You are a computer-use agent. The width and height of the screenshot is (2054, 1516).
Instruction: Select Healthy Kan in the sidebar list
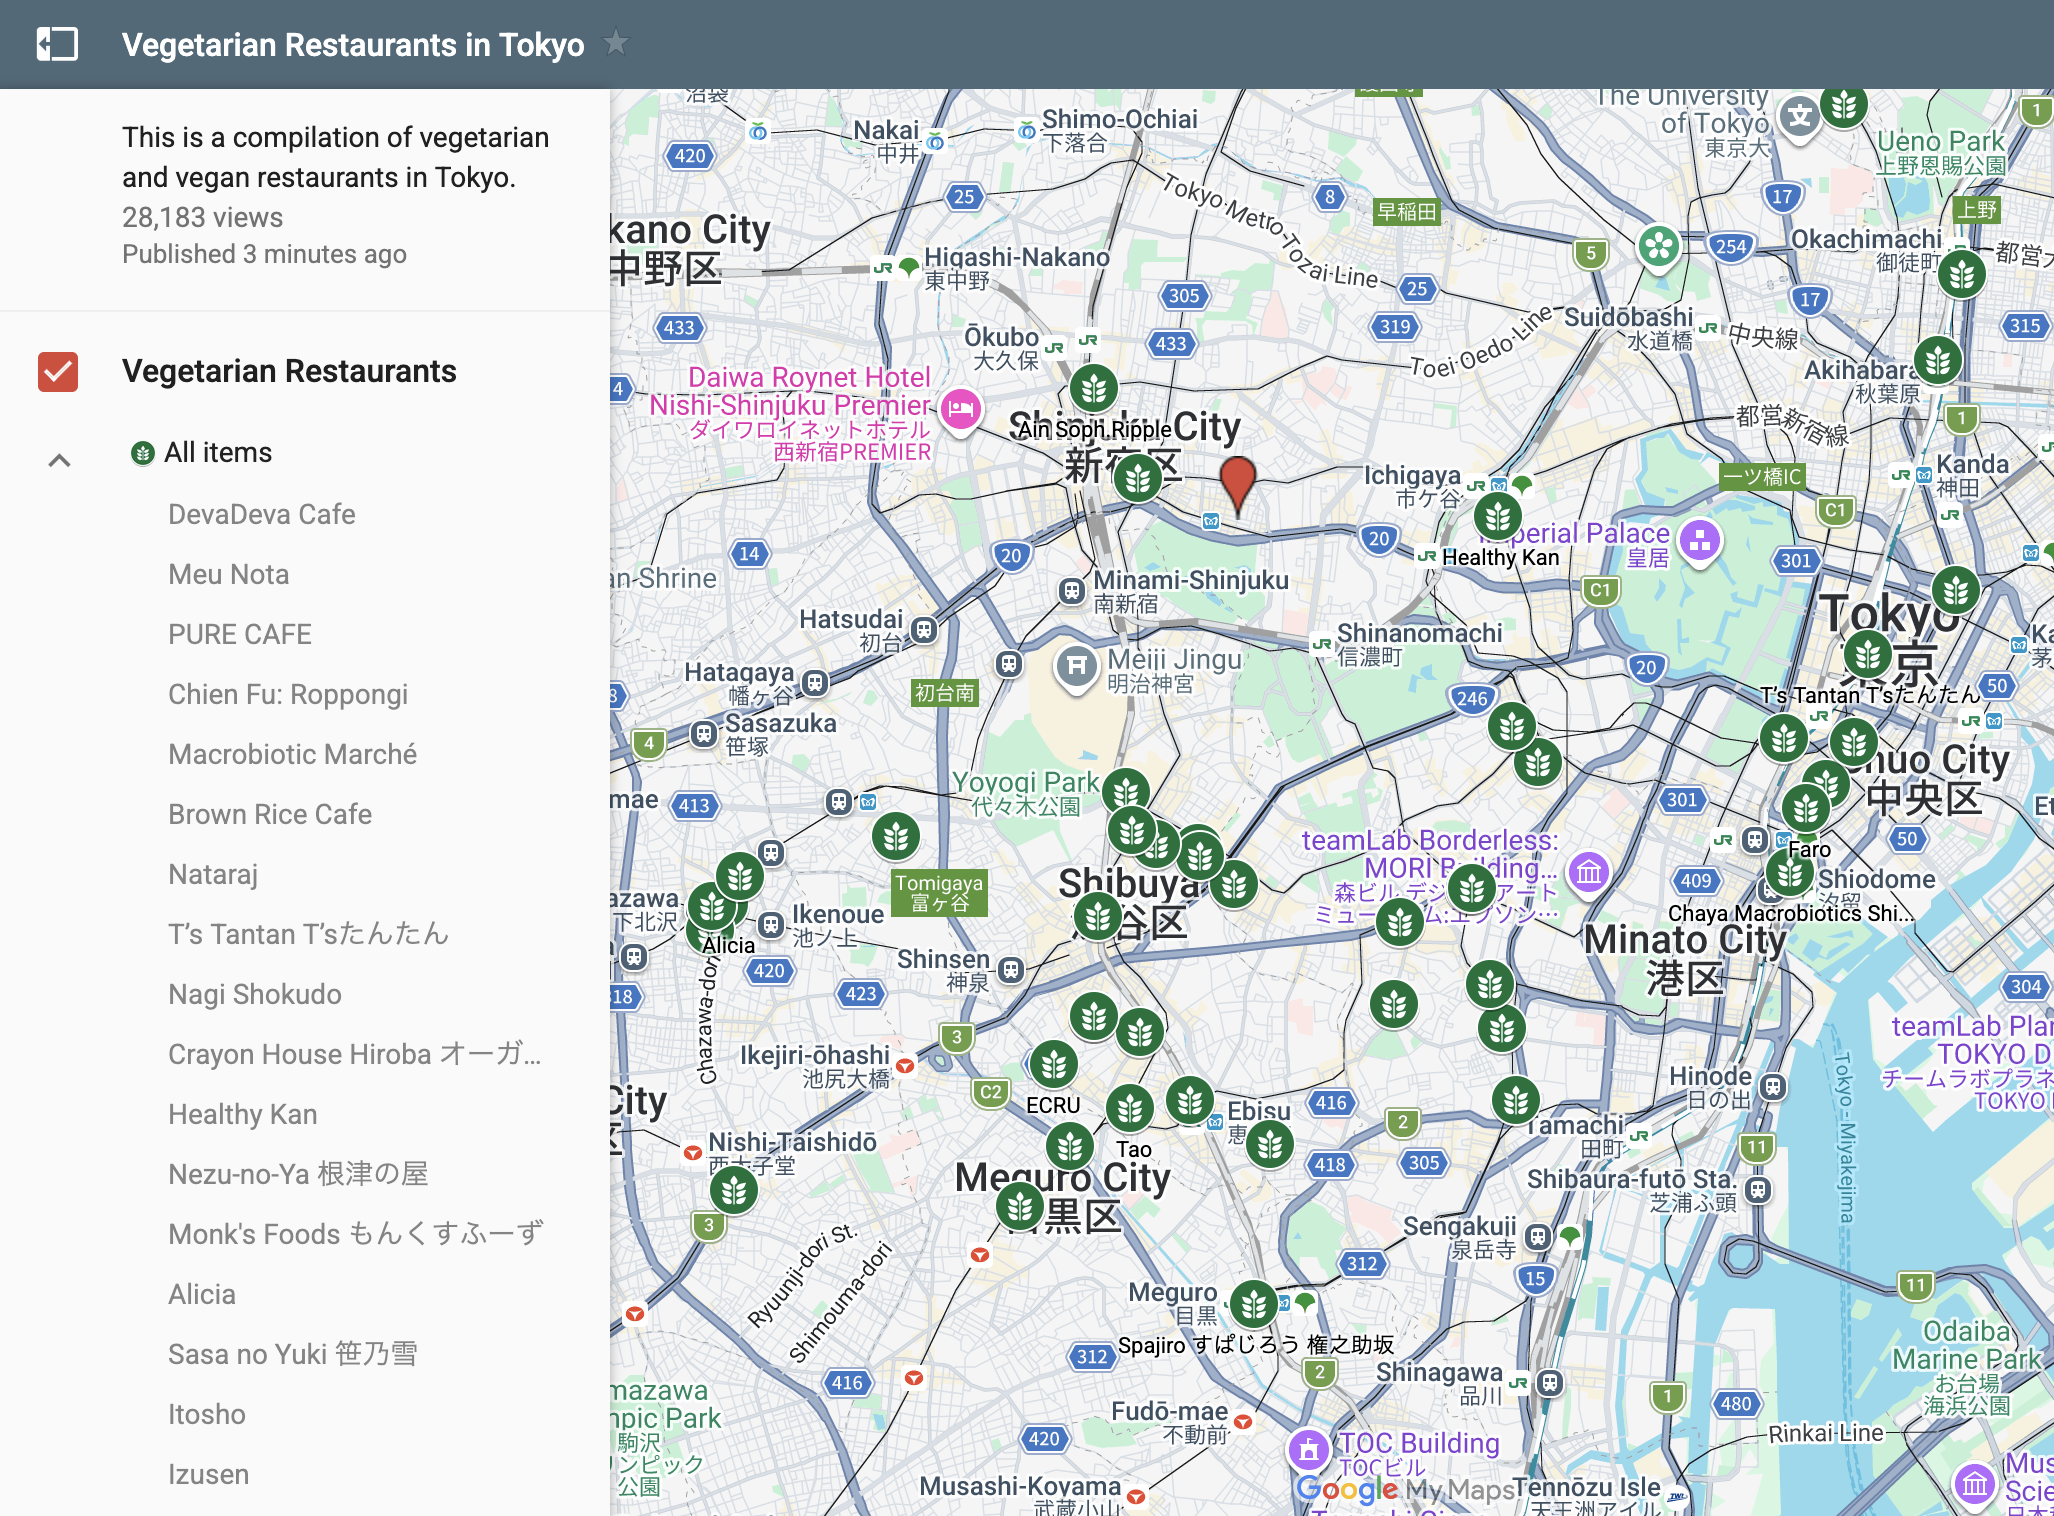point(243,1114)
